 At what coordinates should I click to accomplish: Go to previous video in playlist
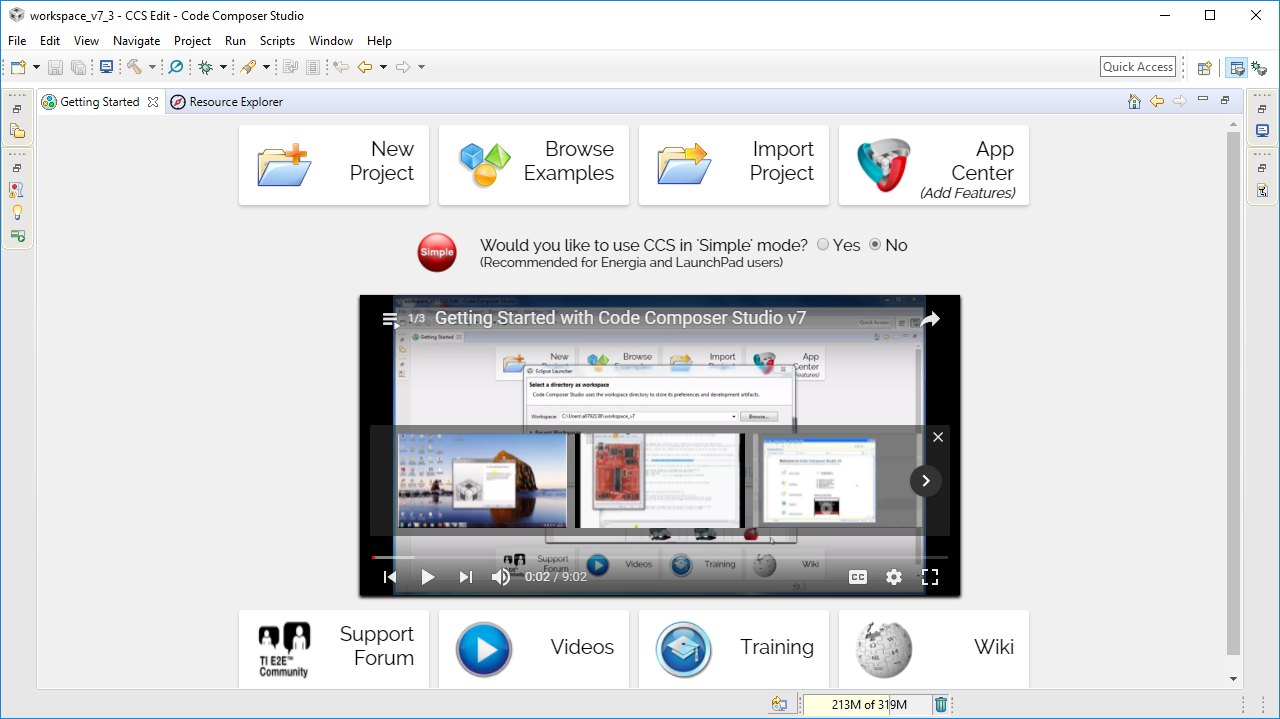coord(390,577)
